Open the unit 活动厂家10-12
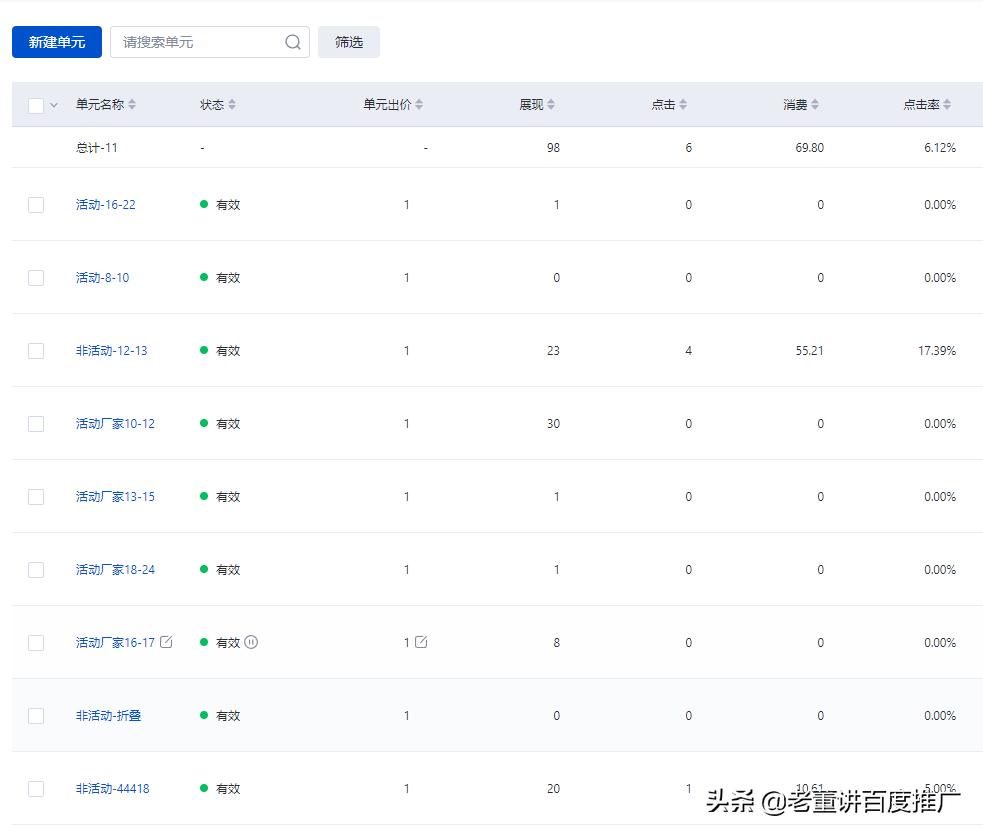Viewport: 983px width, 836px height. pyautogui.click(x=113, y=423)
